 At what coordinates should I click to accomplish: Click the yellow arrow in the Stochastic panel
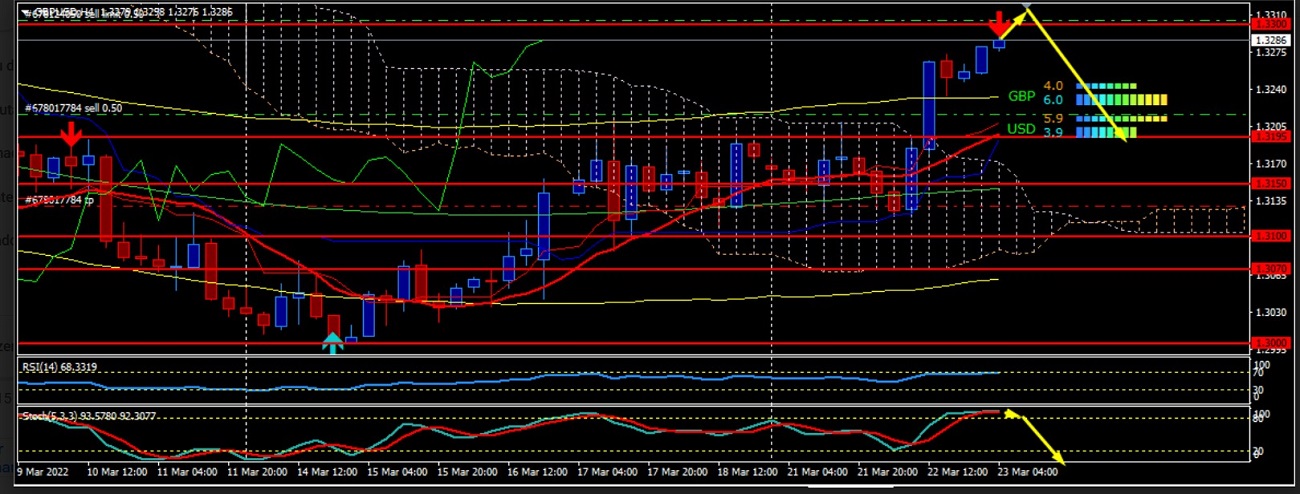[x=1036, y=437]
